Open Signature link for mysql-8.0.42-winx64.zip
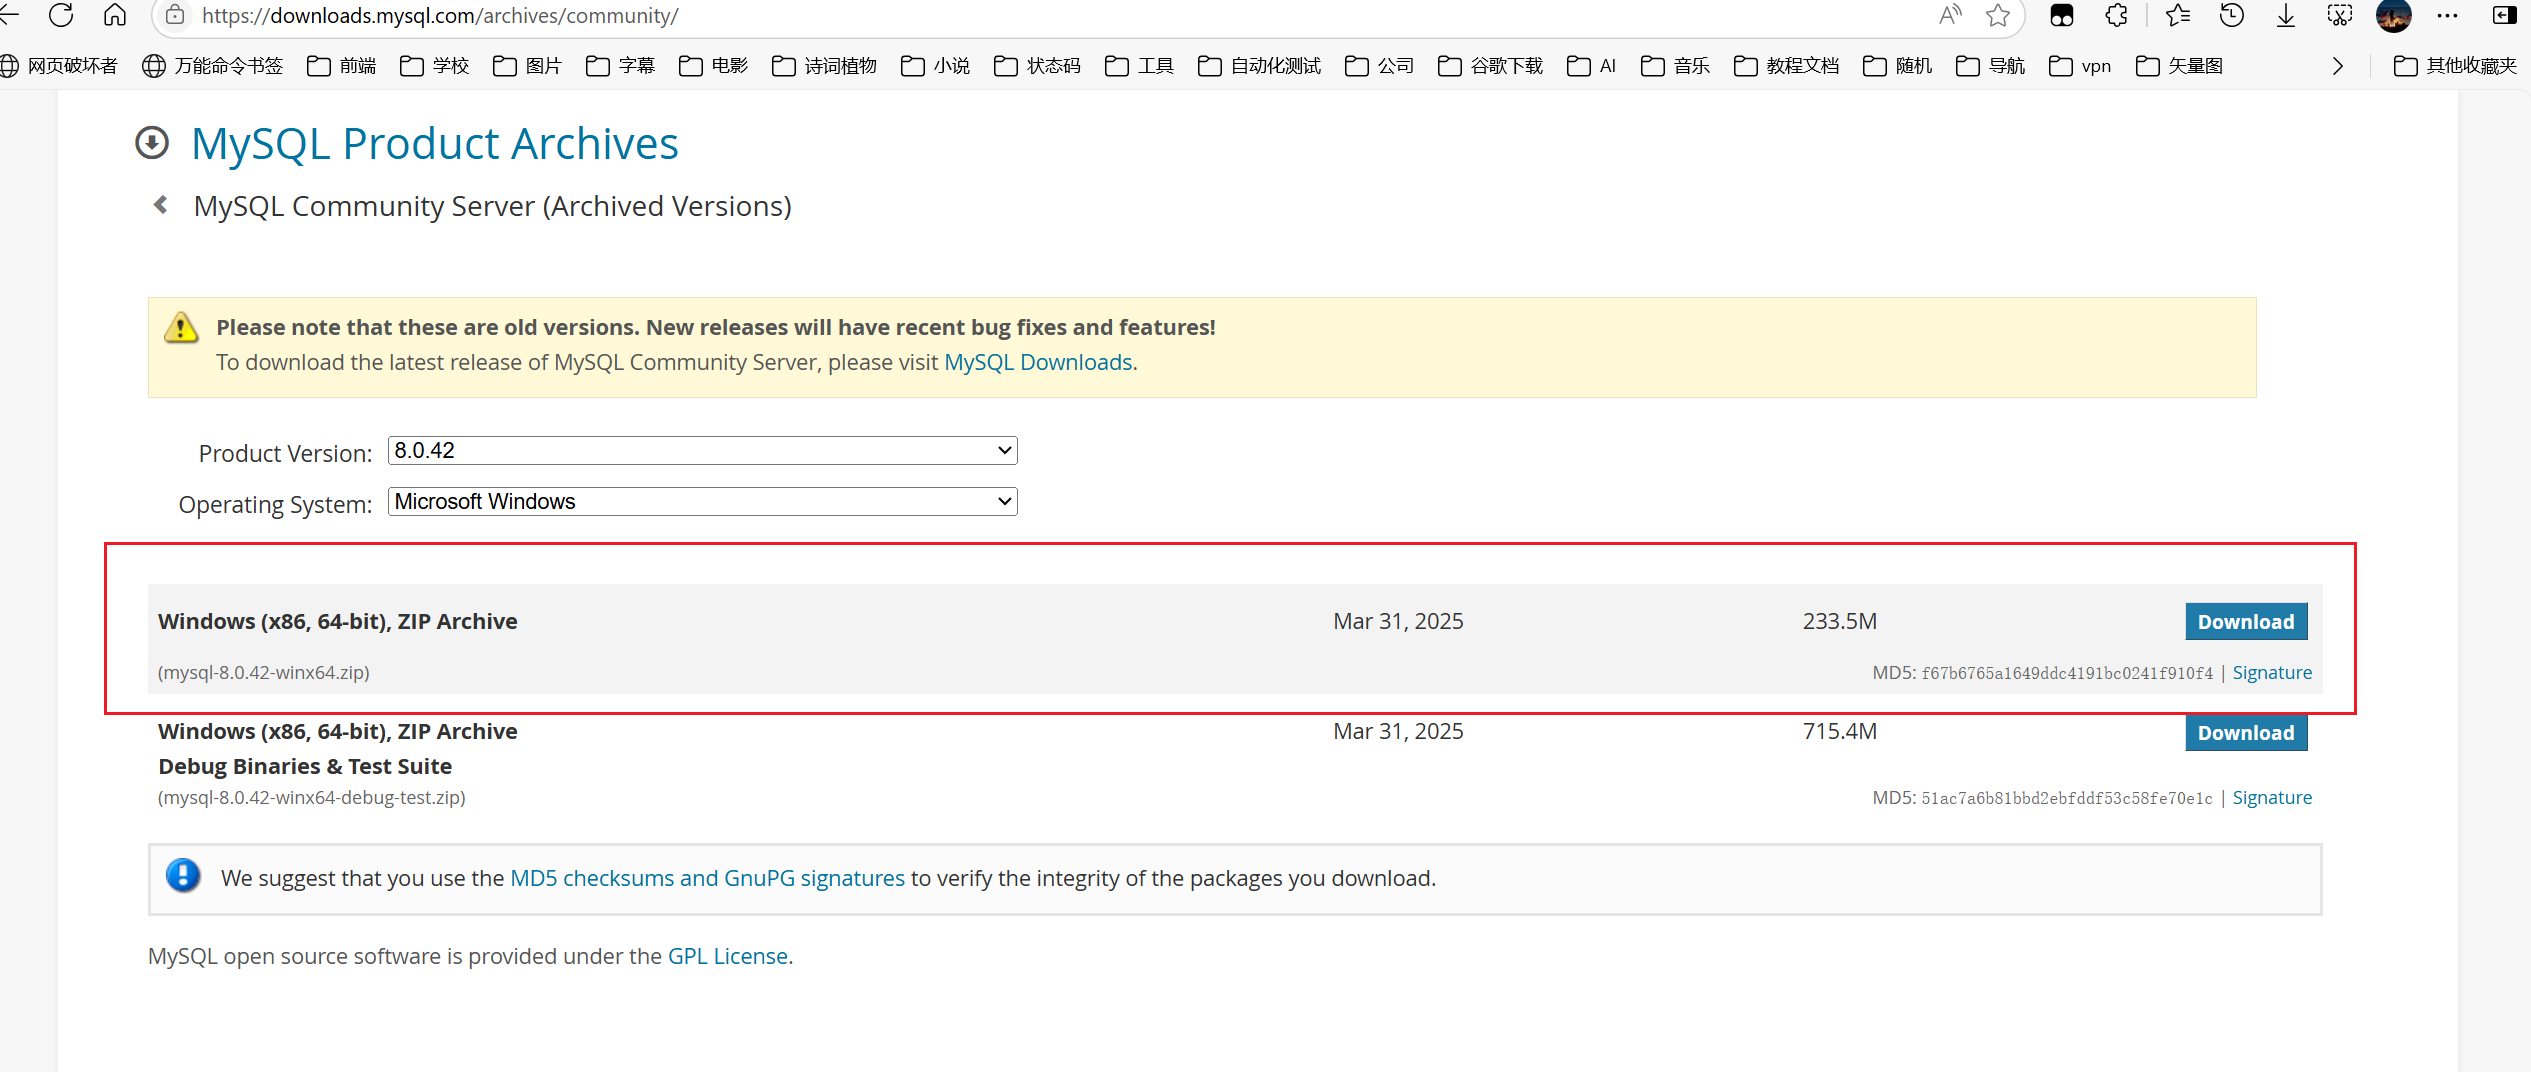 [2272, 672]
